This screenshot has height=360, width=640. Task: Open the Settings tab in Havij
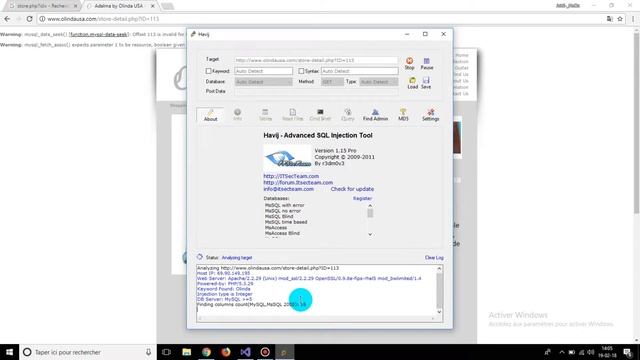[x=431, y=115]
